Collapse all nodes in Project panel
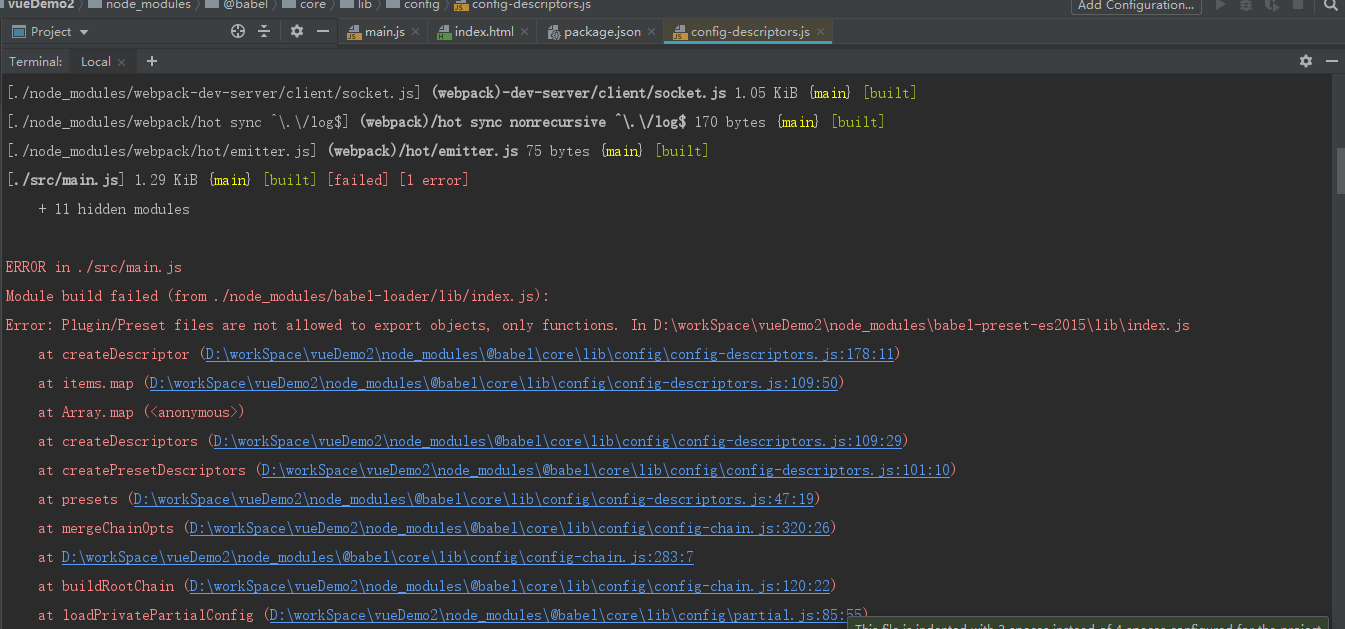Viewport: 1345px width, 629px height. tap(264, 31)
